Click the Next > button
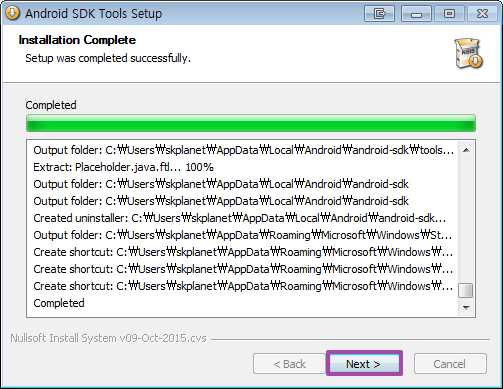 tap(364, 363)
